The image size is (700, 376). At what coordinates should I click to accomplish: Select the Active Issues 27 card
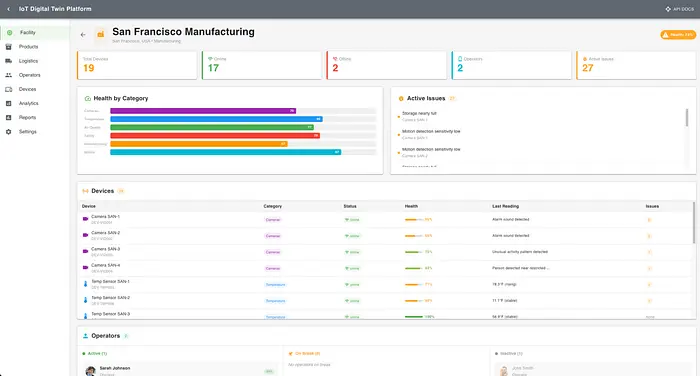pyautogui.click(x=636, y=65)
